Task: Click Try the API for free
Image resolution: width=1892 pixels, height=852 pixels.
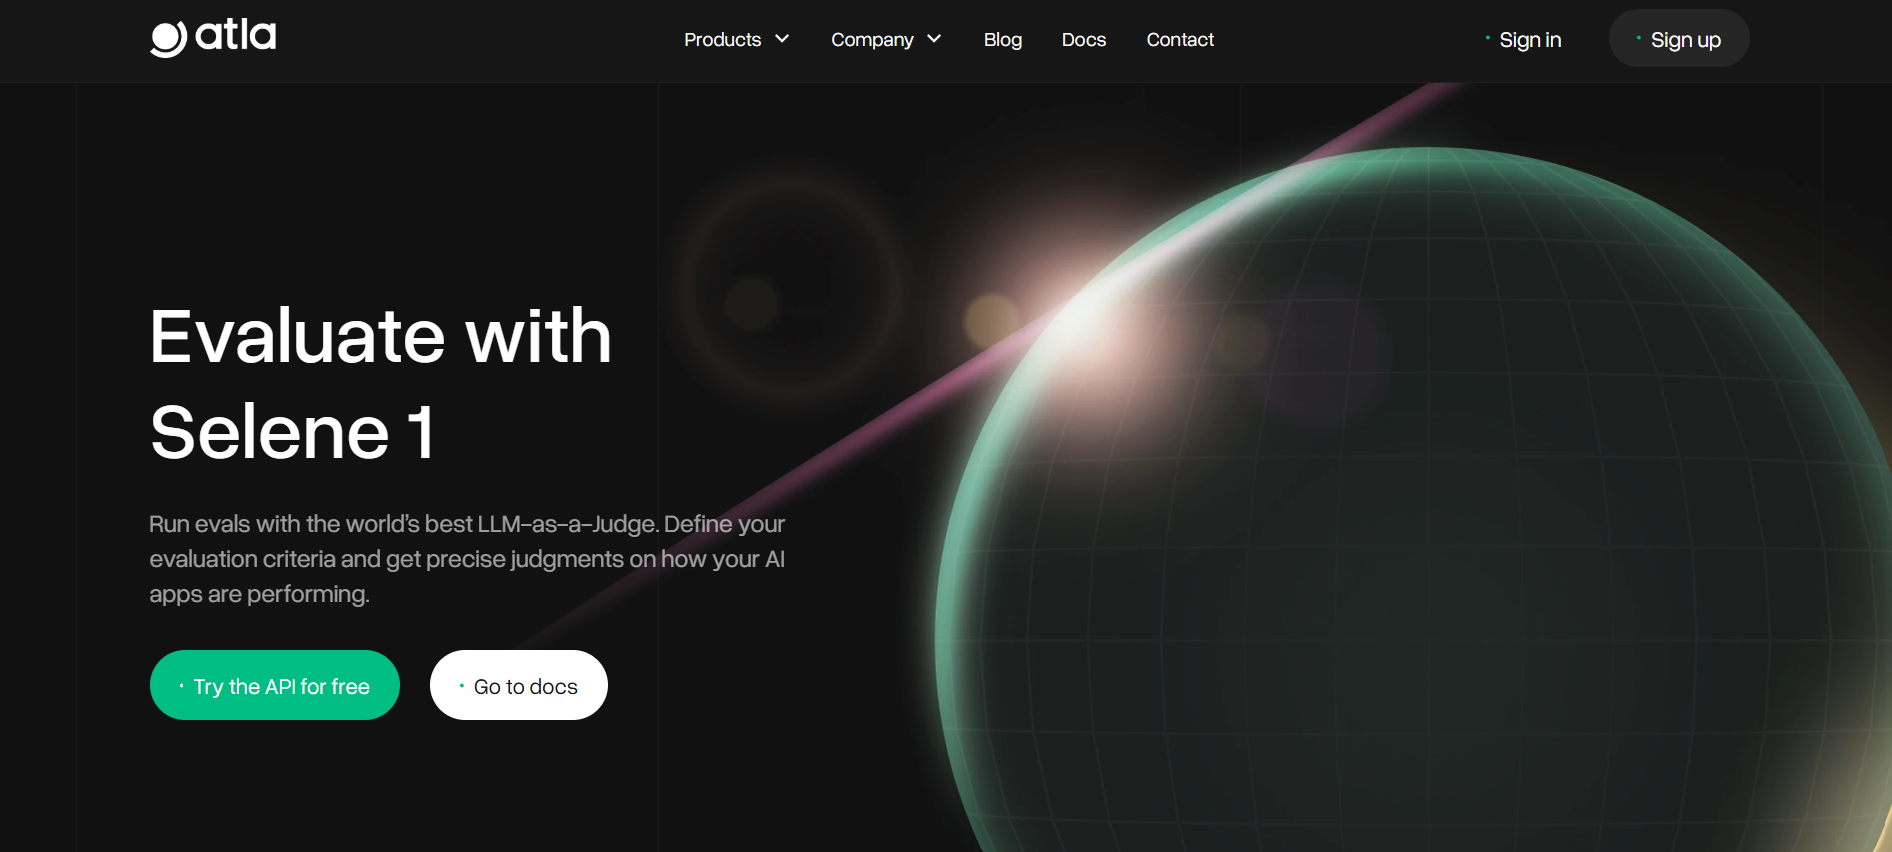Action: (x=275, y=685)
